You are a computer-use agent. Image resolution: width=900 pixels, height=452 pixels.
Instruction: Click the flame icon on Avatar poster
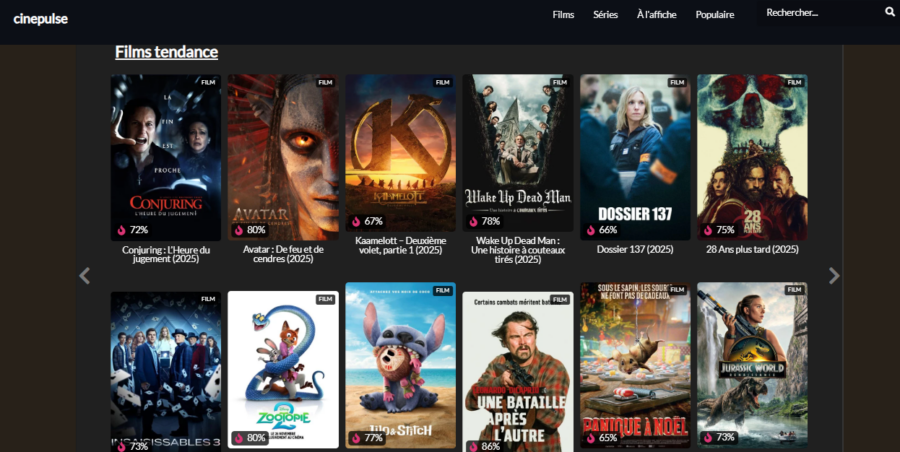[x=239, y=230]
